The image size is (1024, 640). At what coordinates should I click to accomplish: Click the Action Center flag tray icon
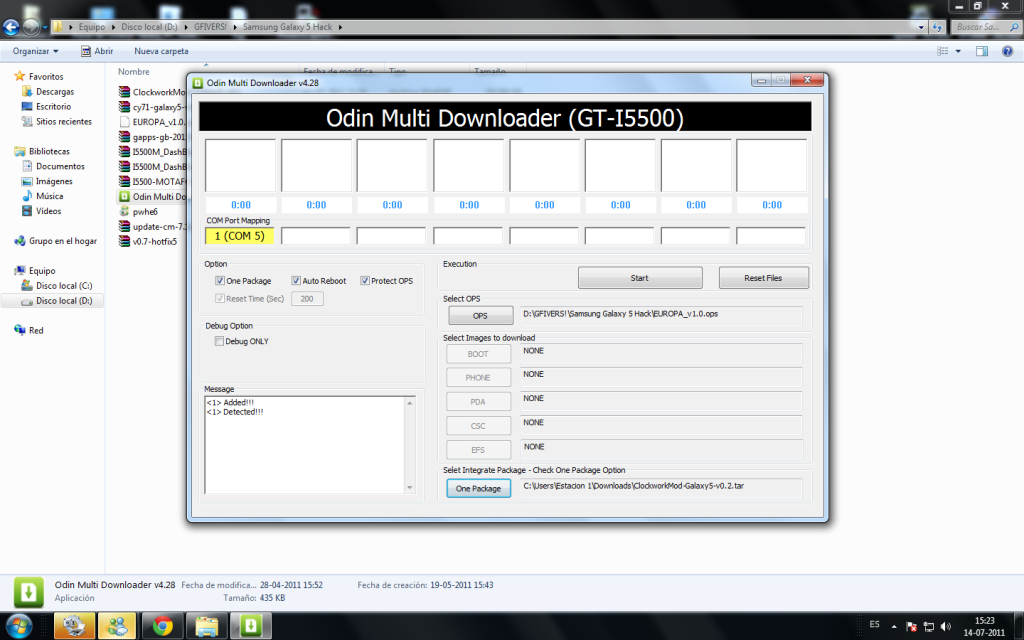(912, 627)
